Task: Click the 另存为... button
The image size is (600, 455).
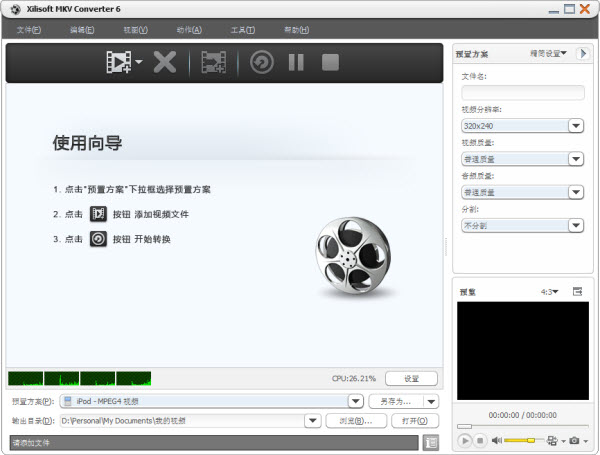Action: tap(396, 401)
